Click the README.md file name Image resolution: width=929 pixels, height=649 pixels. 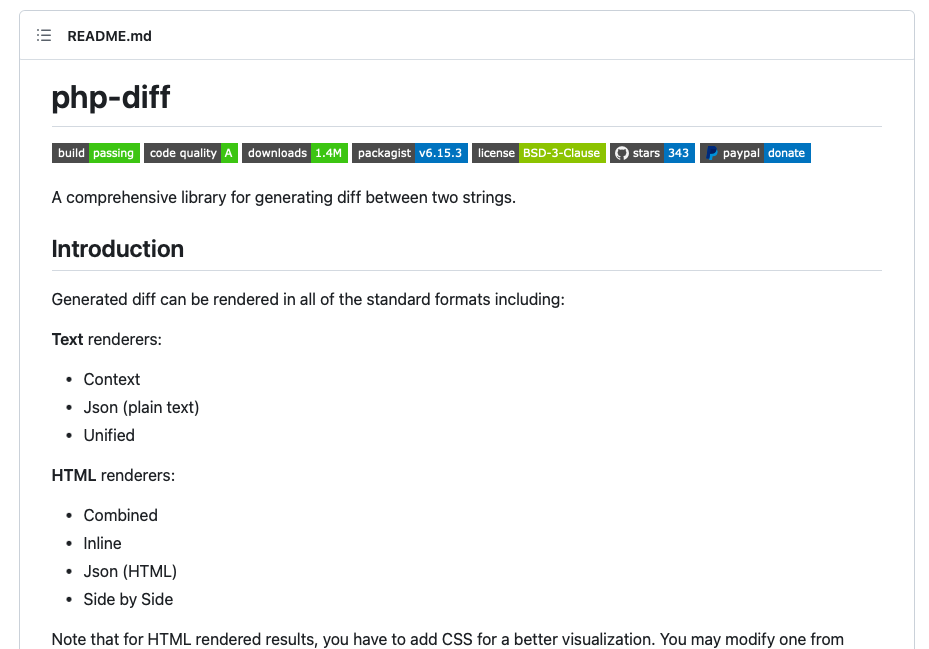(x=110, y=36)
